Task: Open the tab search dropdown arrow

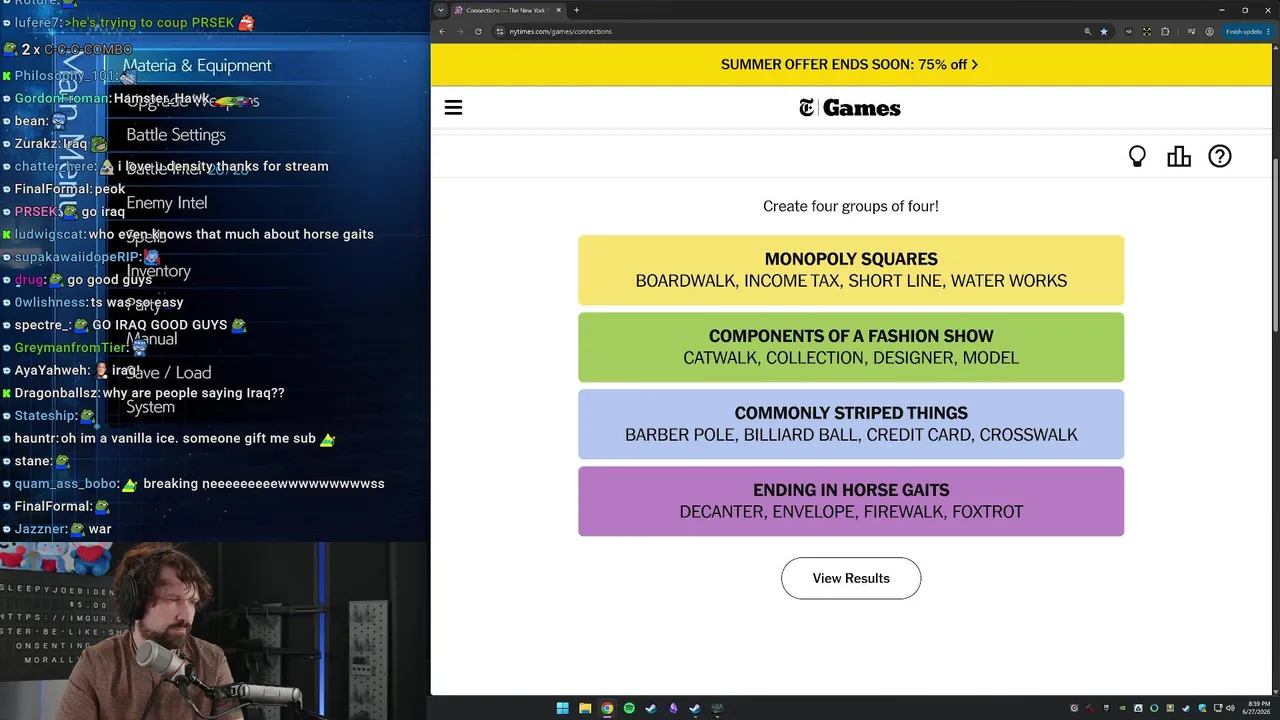Action: click(441, 10)
